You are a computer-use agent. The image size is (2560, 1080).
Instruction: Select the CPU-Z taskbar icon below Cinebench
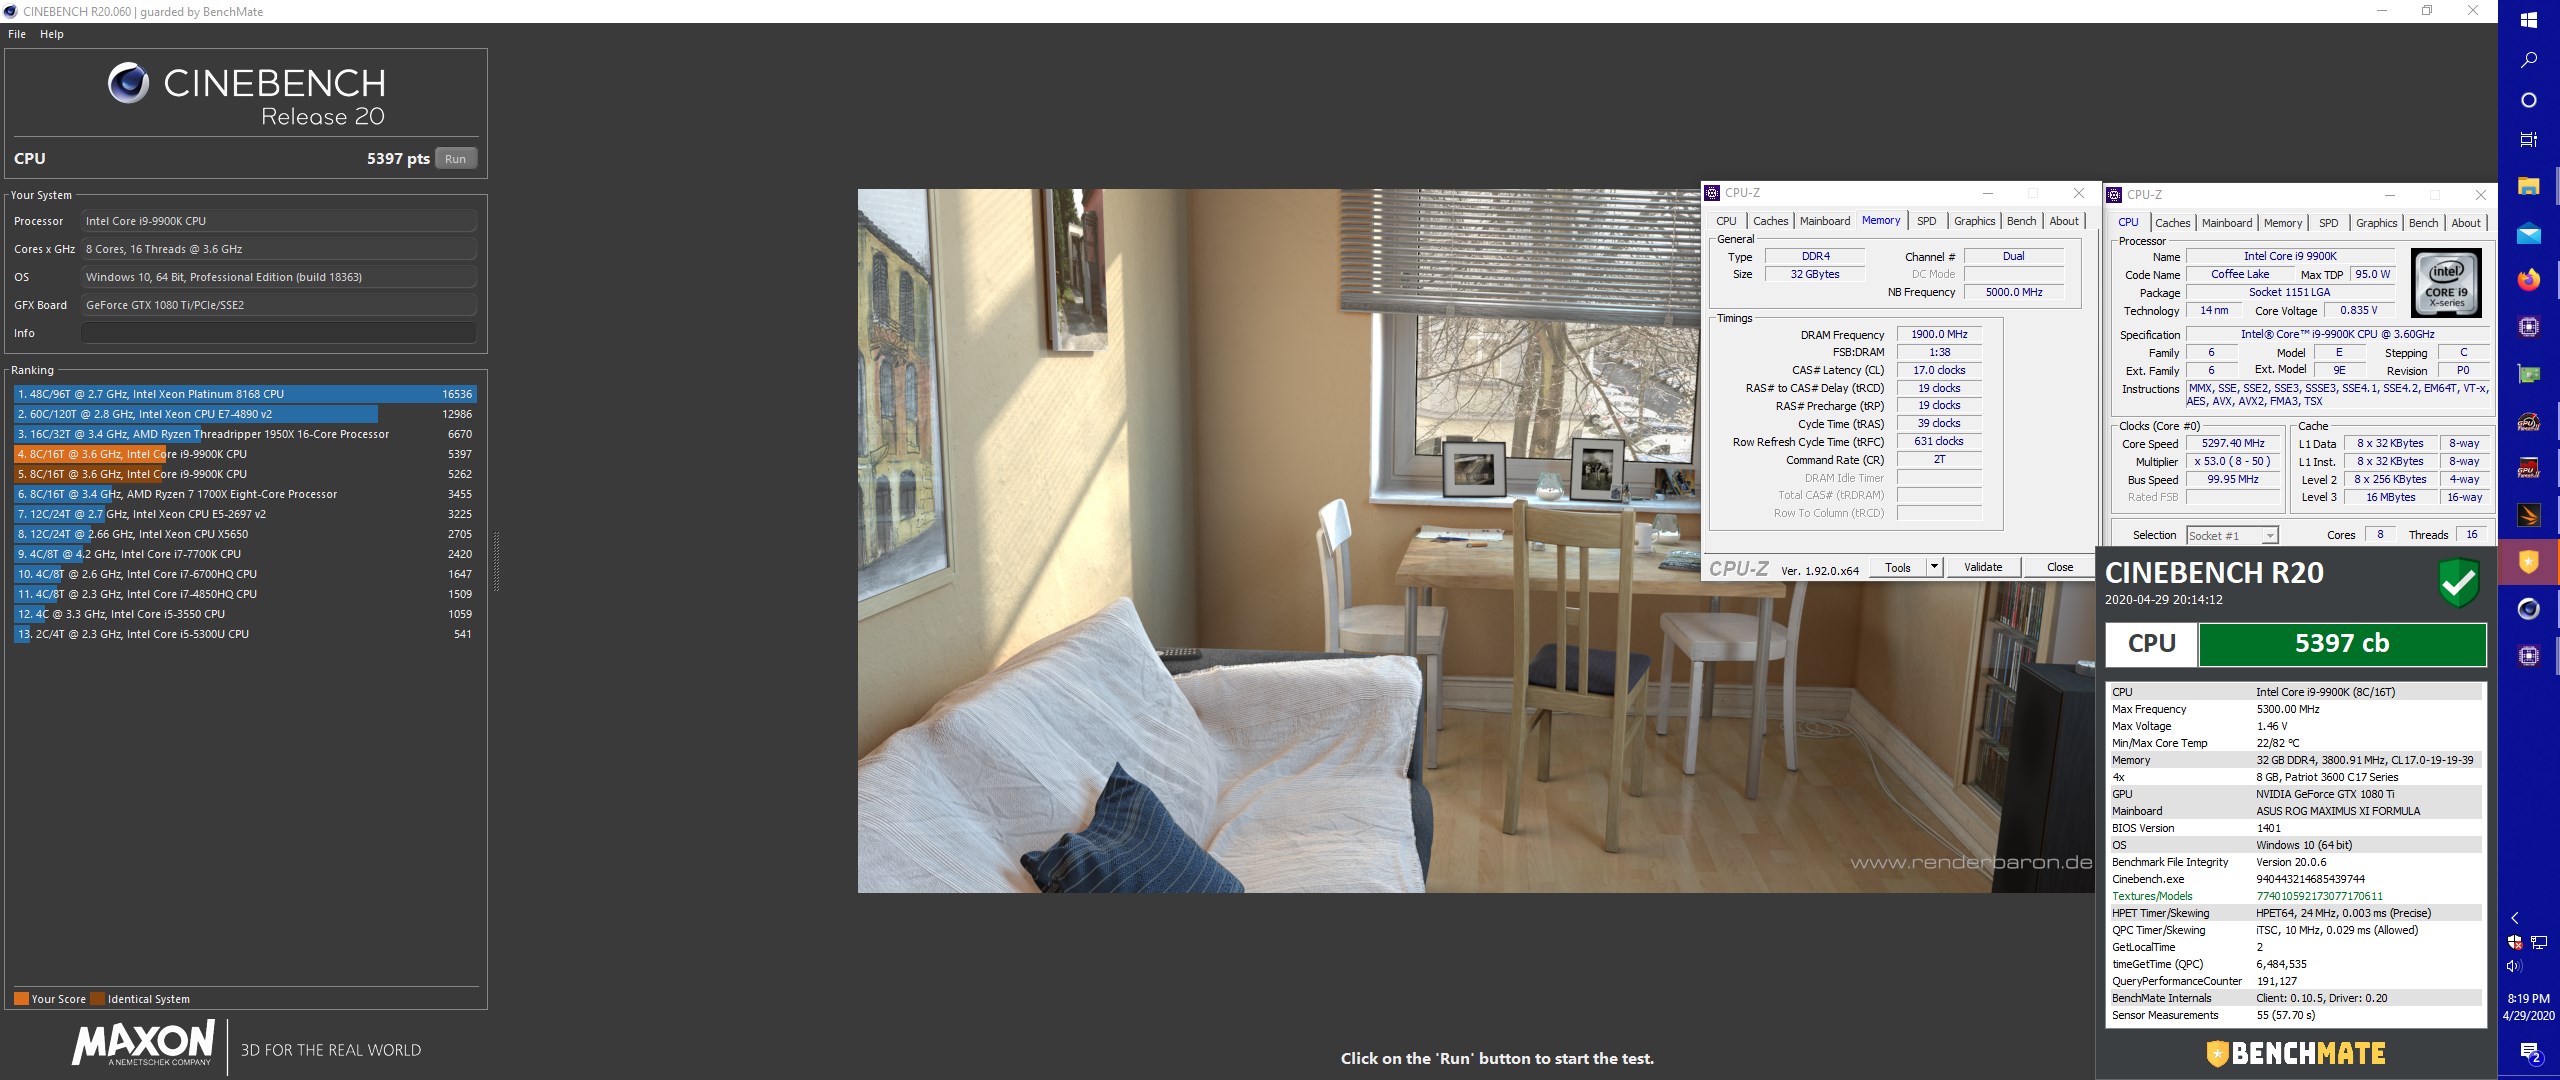(2528, 656)
